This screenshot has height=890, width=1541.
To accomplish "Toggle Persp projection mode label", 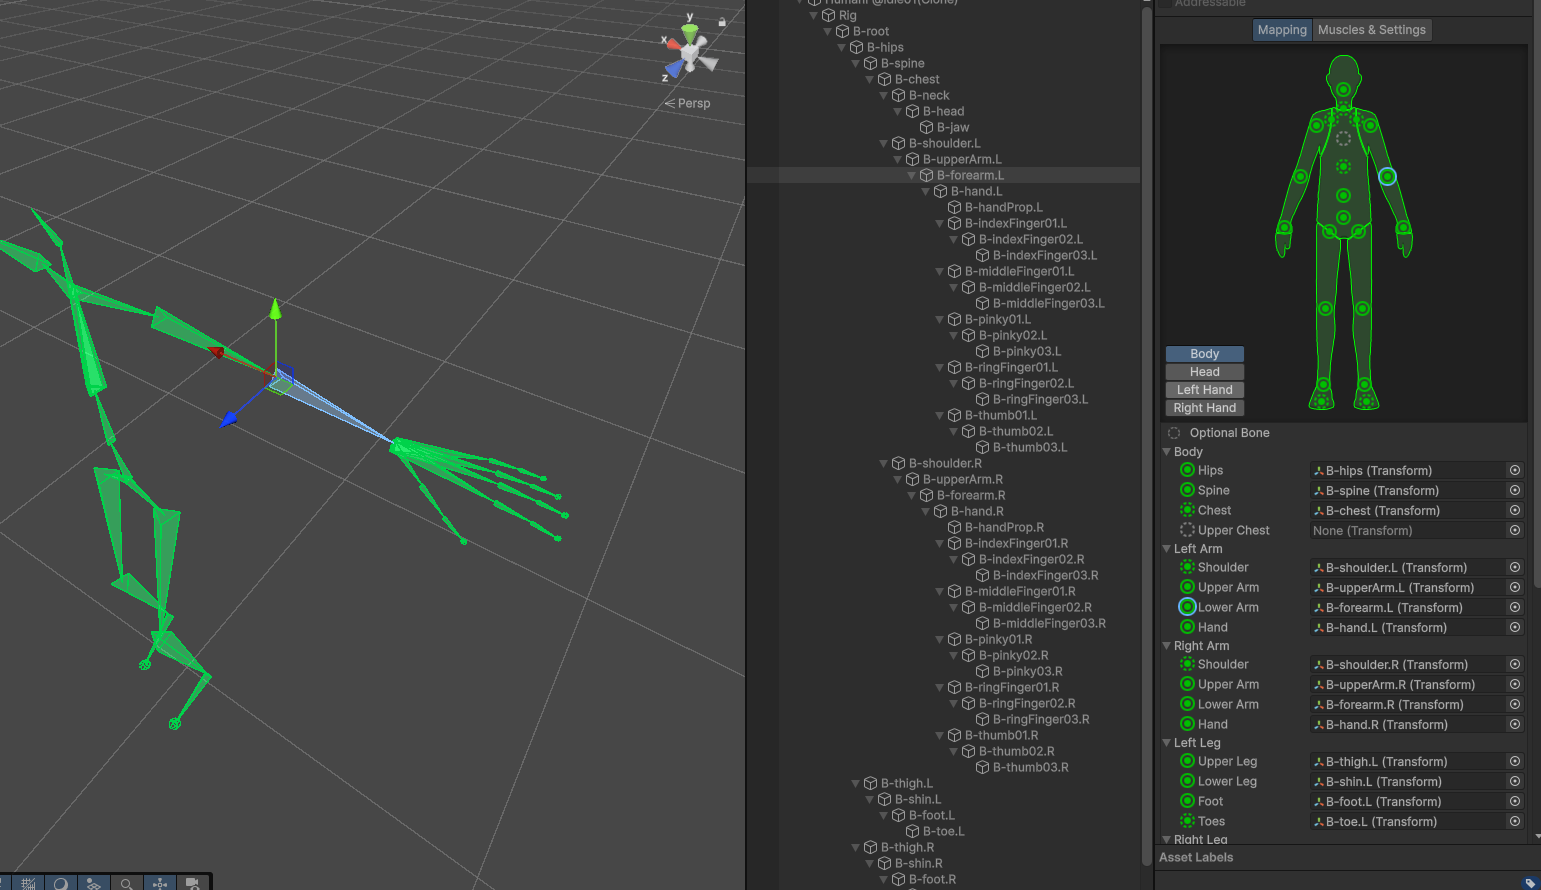I will pos(688,103).
